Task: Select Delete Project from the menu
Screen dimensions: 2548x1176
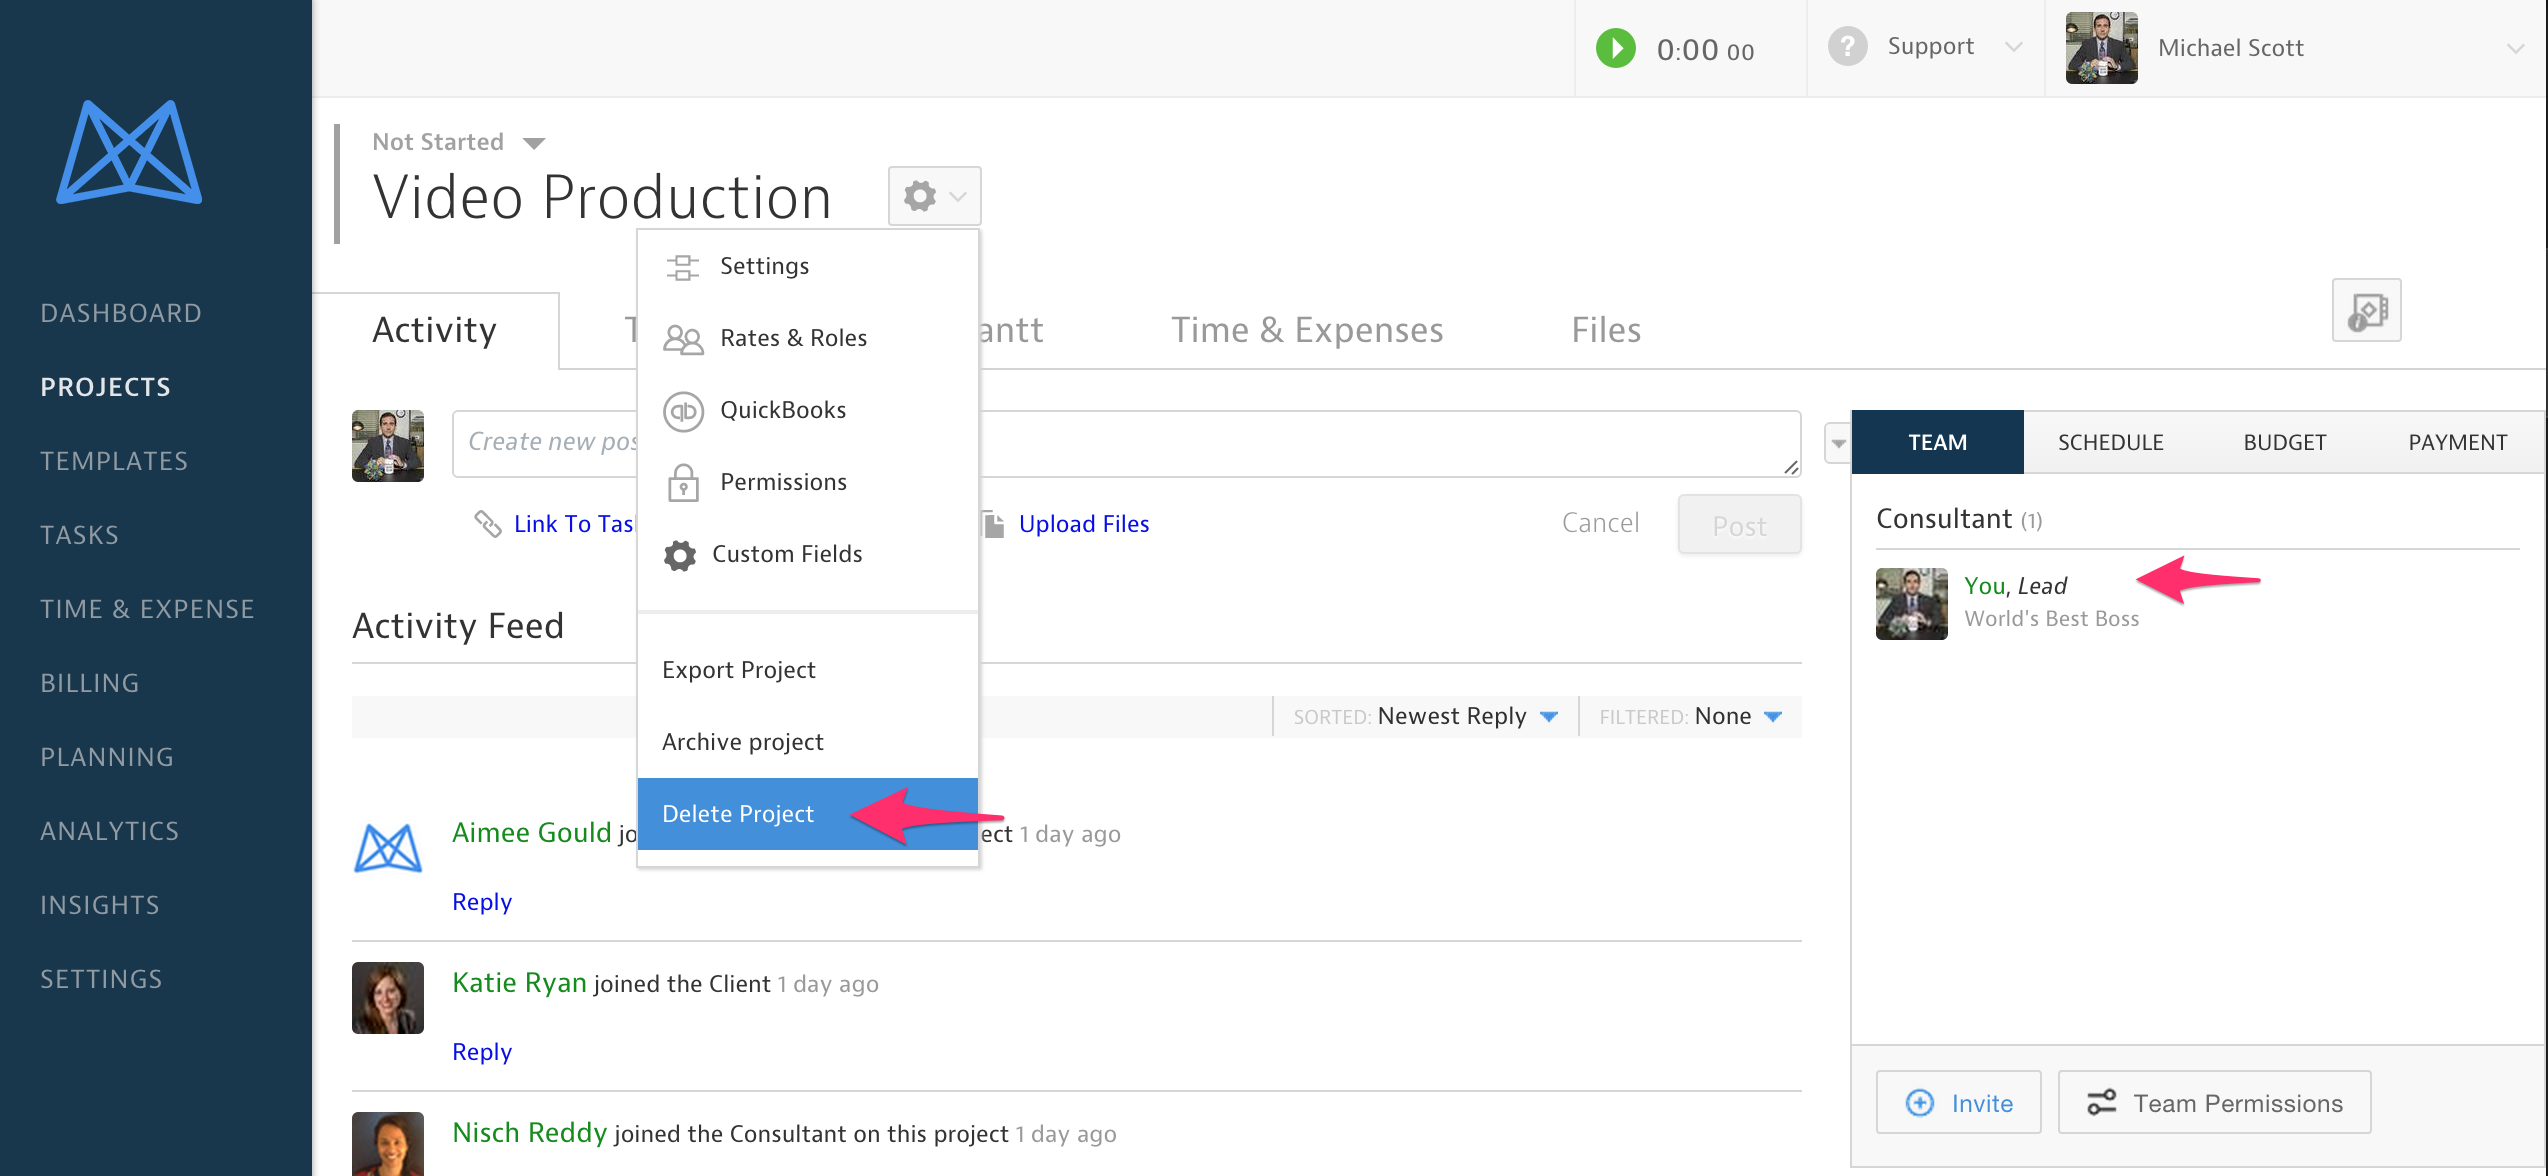Action: pyautogui.click(x=738, y=814)
